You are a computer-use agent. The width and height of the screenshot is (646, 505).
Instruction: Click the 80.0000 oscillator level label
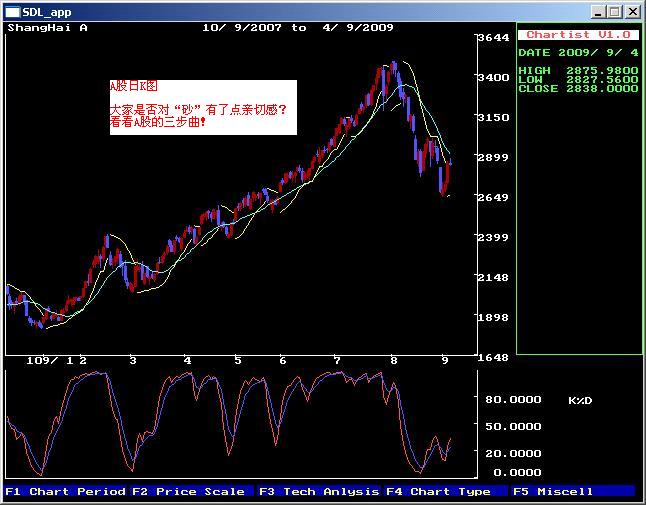[513, 400]
